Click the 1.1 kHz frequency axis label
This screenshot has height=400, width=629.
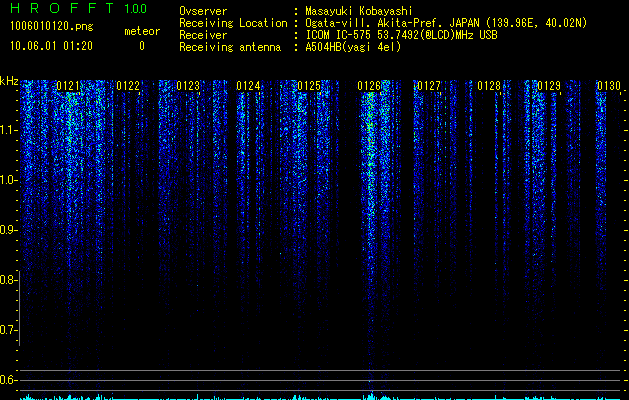8,130
